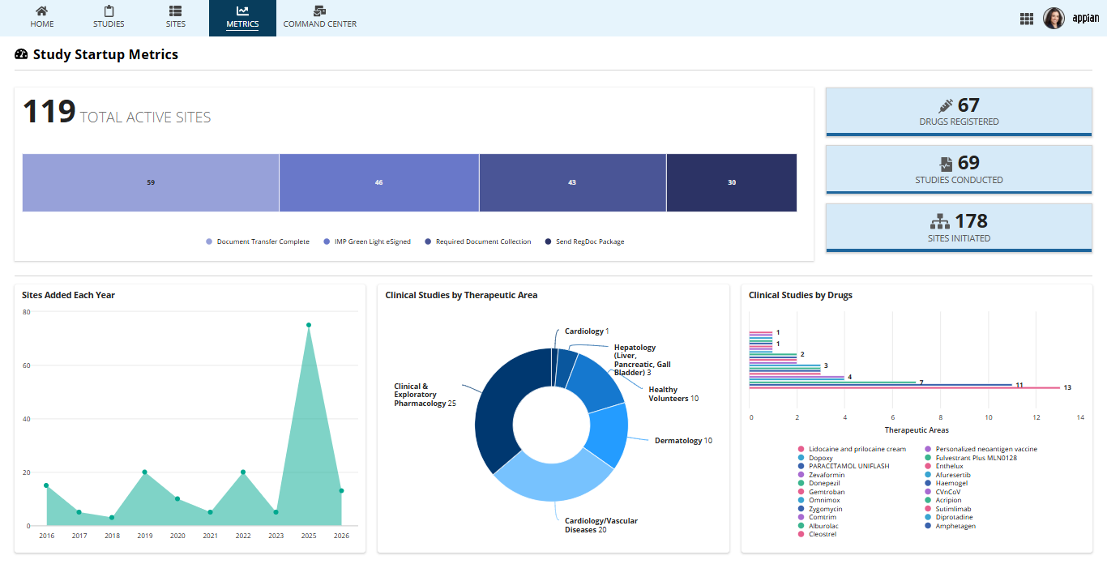Click the user profile avatar

click(x=1054, y=18)
